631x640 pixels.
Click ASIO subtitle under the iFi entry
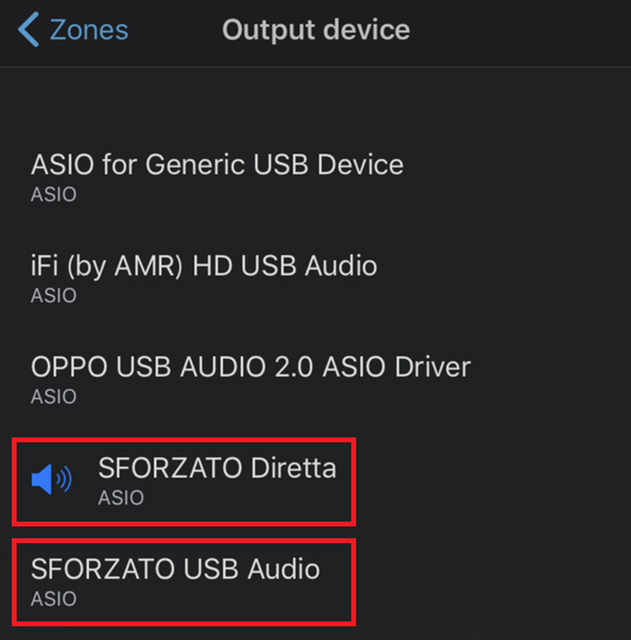click(x=53, y=295)
